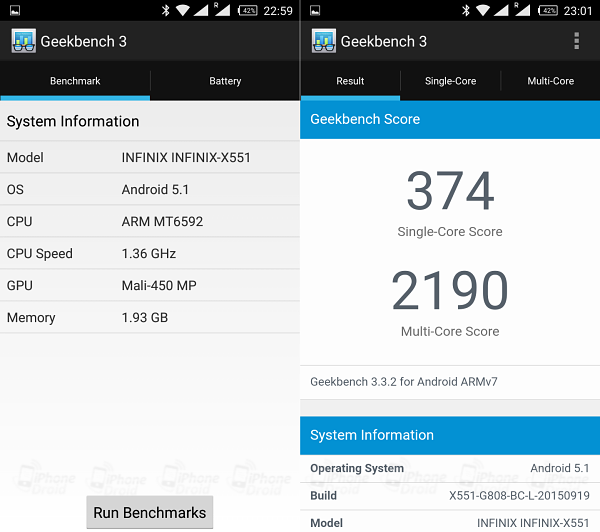Tap the Run Benchmarks button
Image resolution: width=600 pixels, height=532 pixels.
click(150, 512)
